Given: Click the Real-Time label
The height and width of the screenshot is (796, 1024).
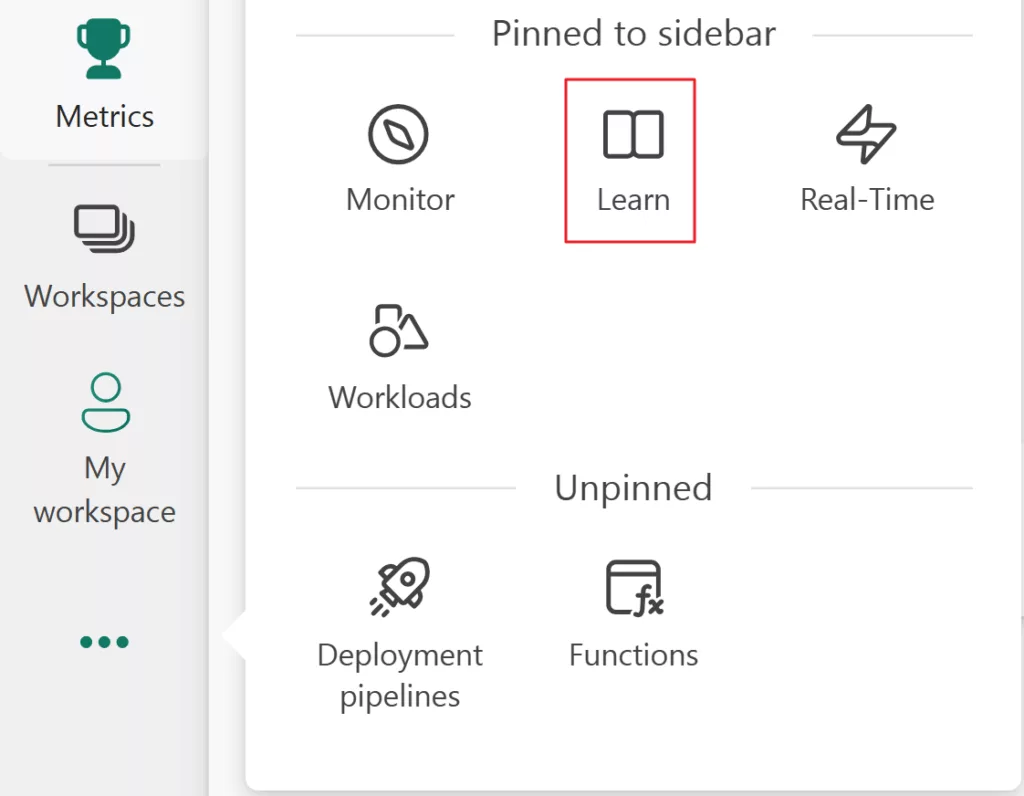Looking at the screenshot, I should click(867, 199).
